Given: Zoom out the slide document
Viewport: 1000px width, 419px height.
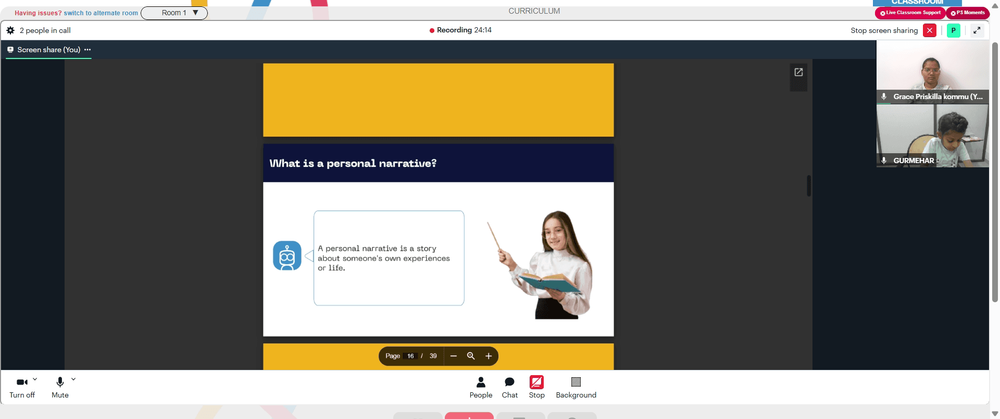Looking at the screenshot, I should (453, 356).
